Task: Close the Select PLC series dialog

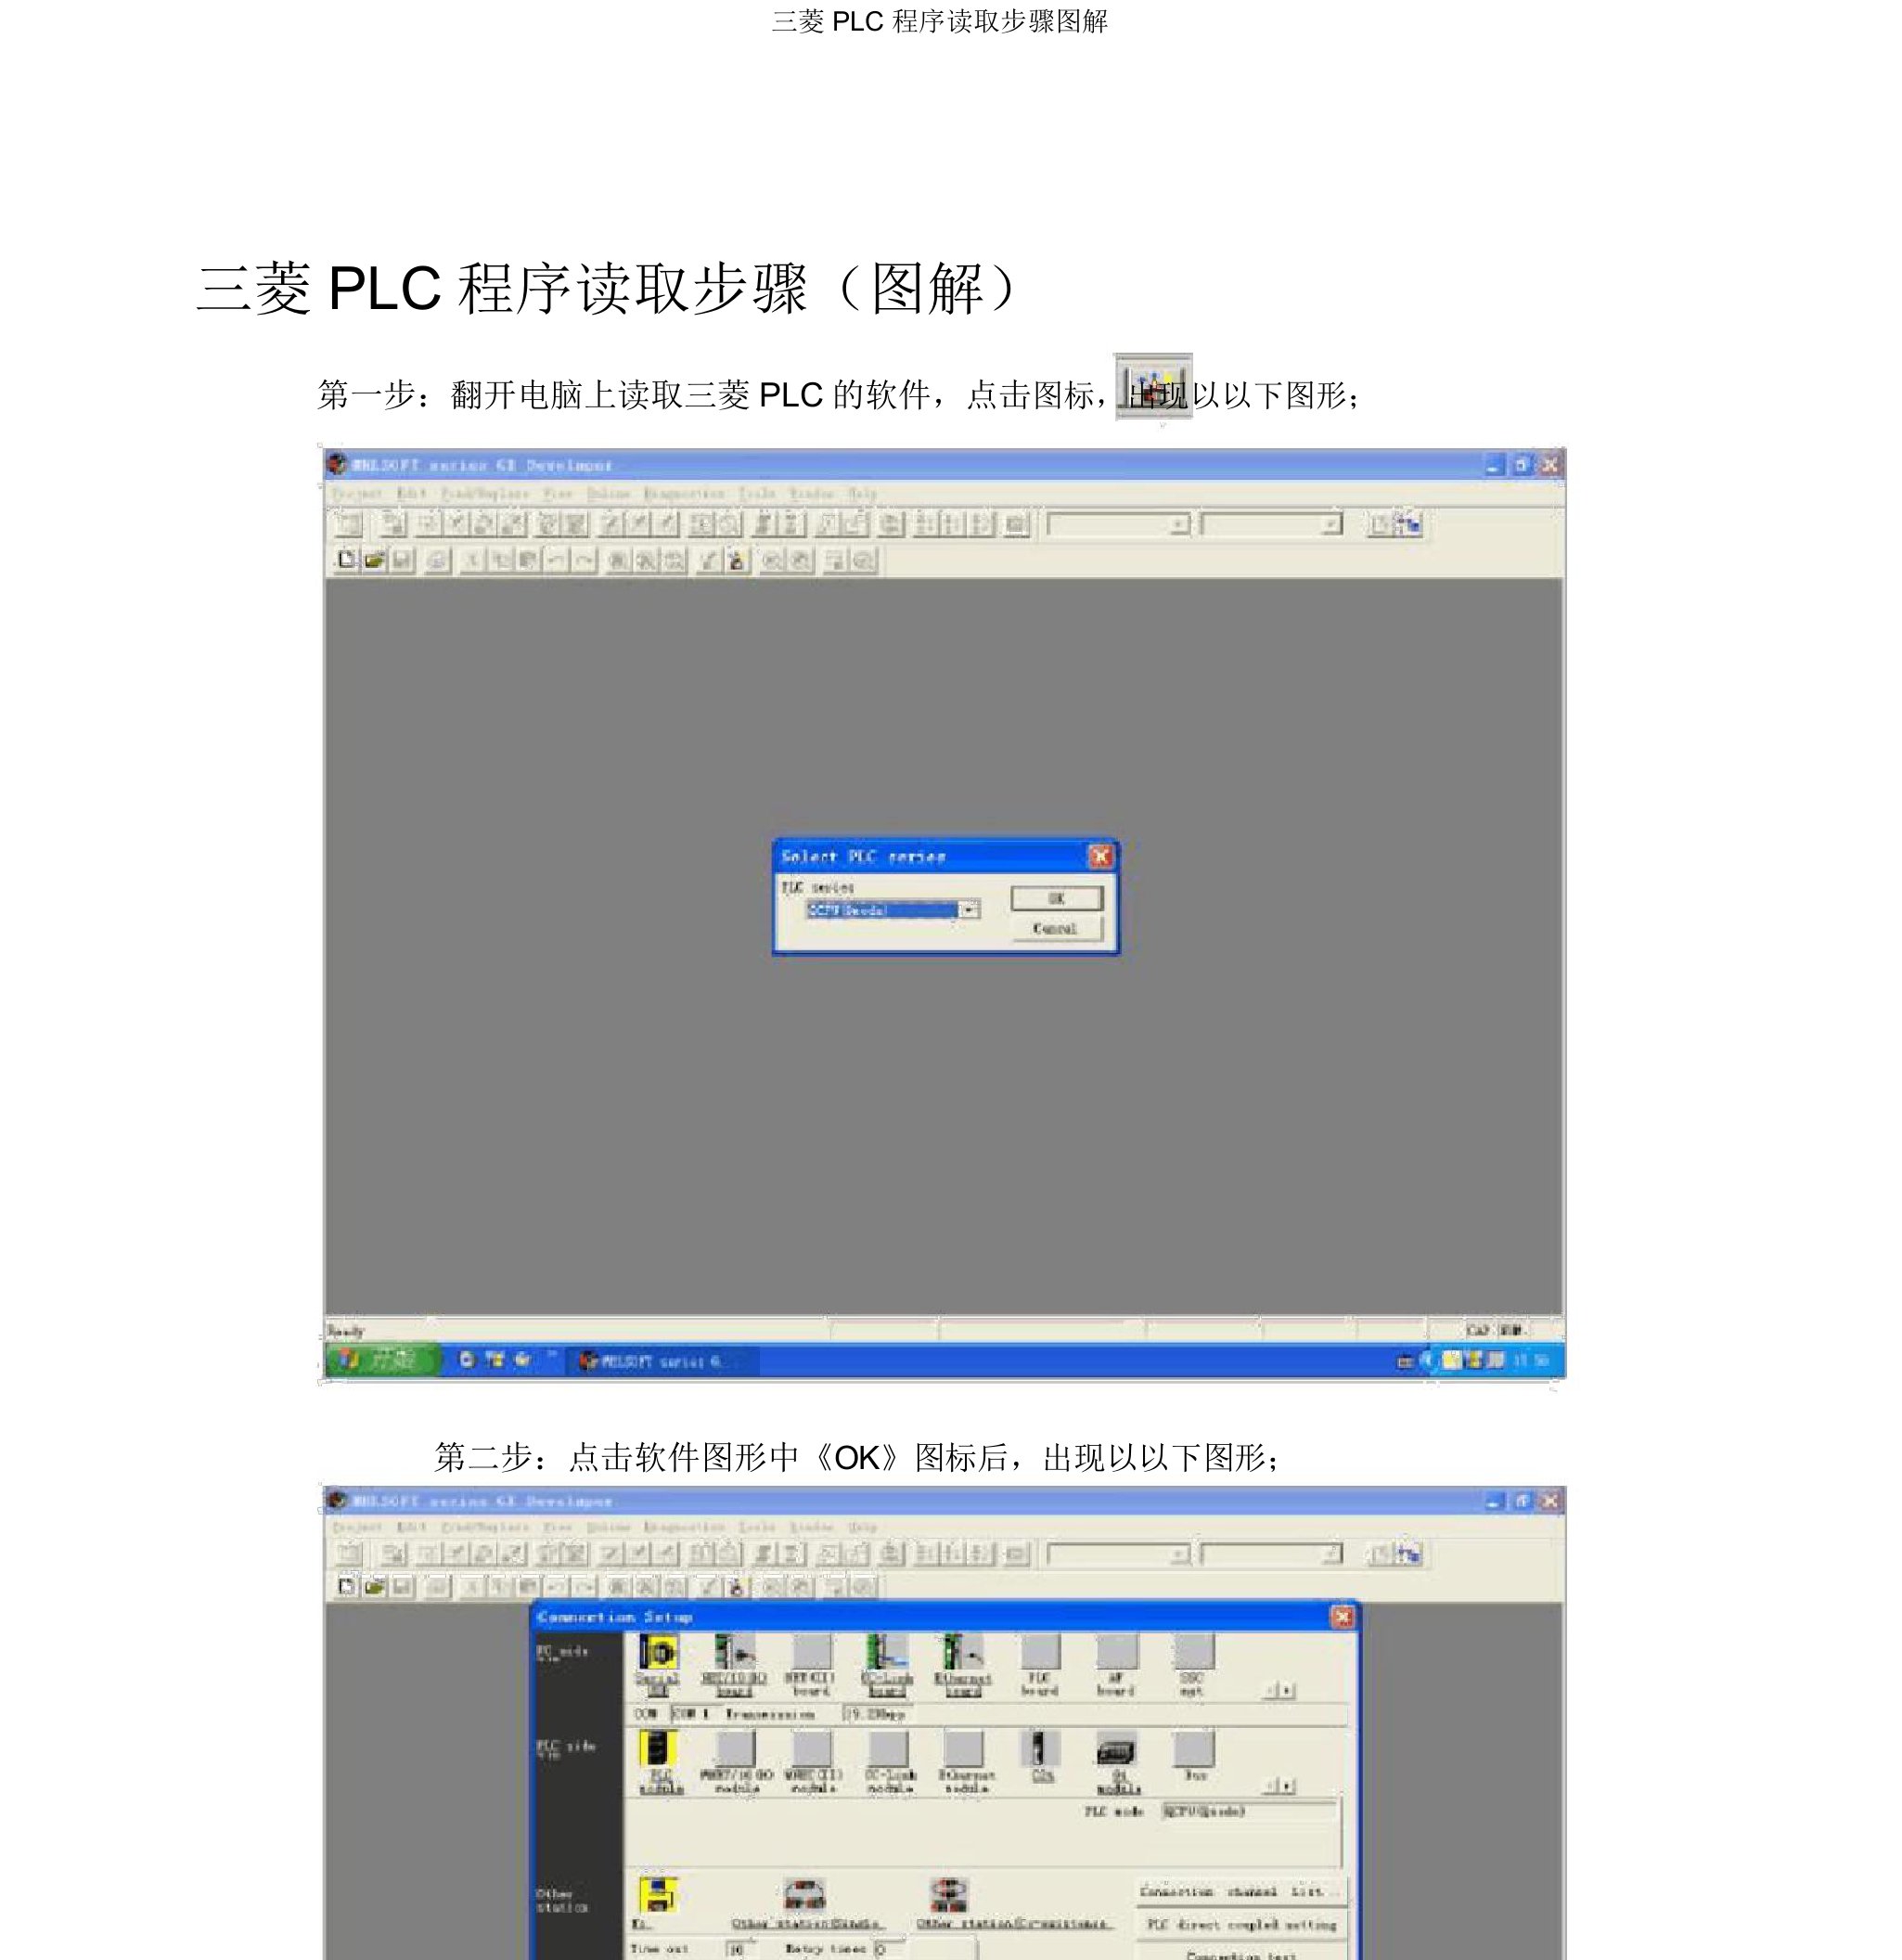Action: (1100, 856)
